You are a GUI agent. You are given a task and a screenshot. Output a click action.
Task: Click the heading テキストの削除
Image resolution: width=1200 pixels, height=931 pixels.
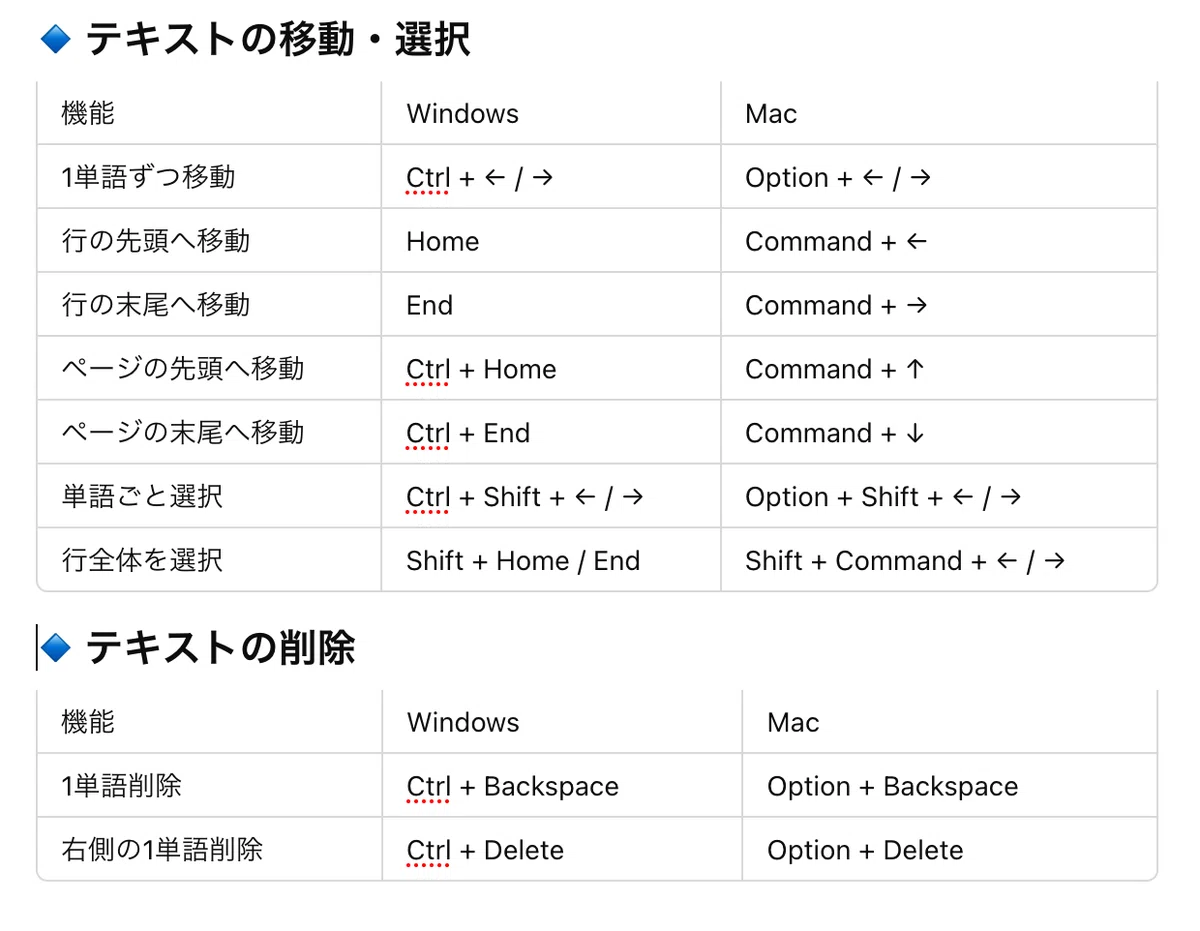pyautogui.click(x=220, y=649)
